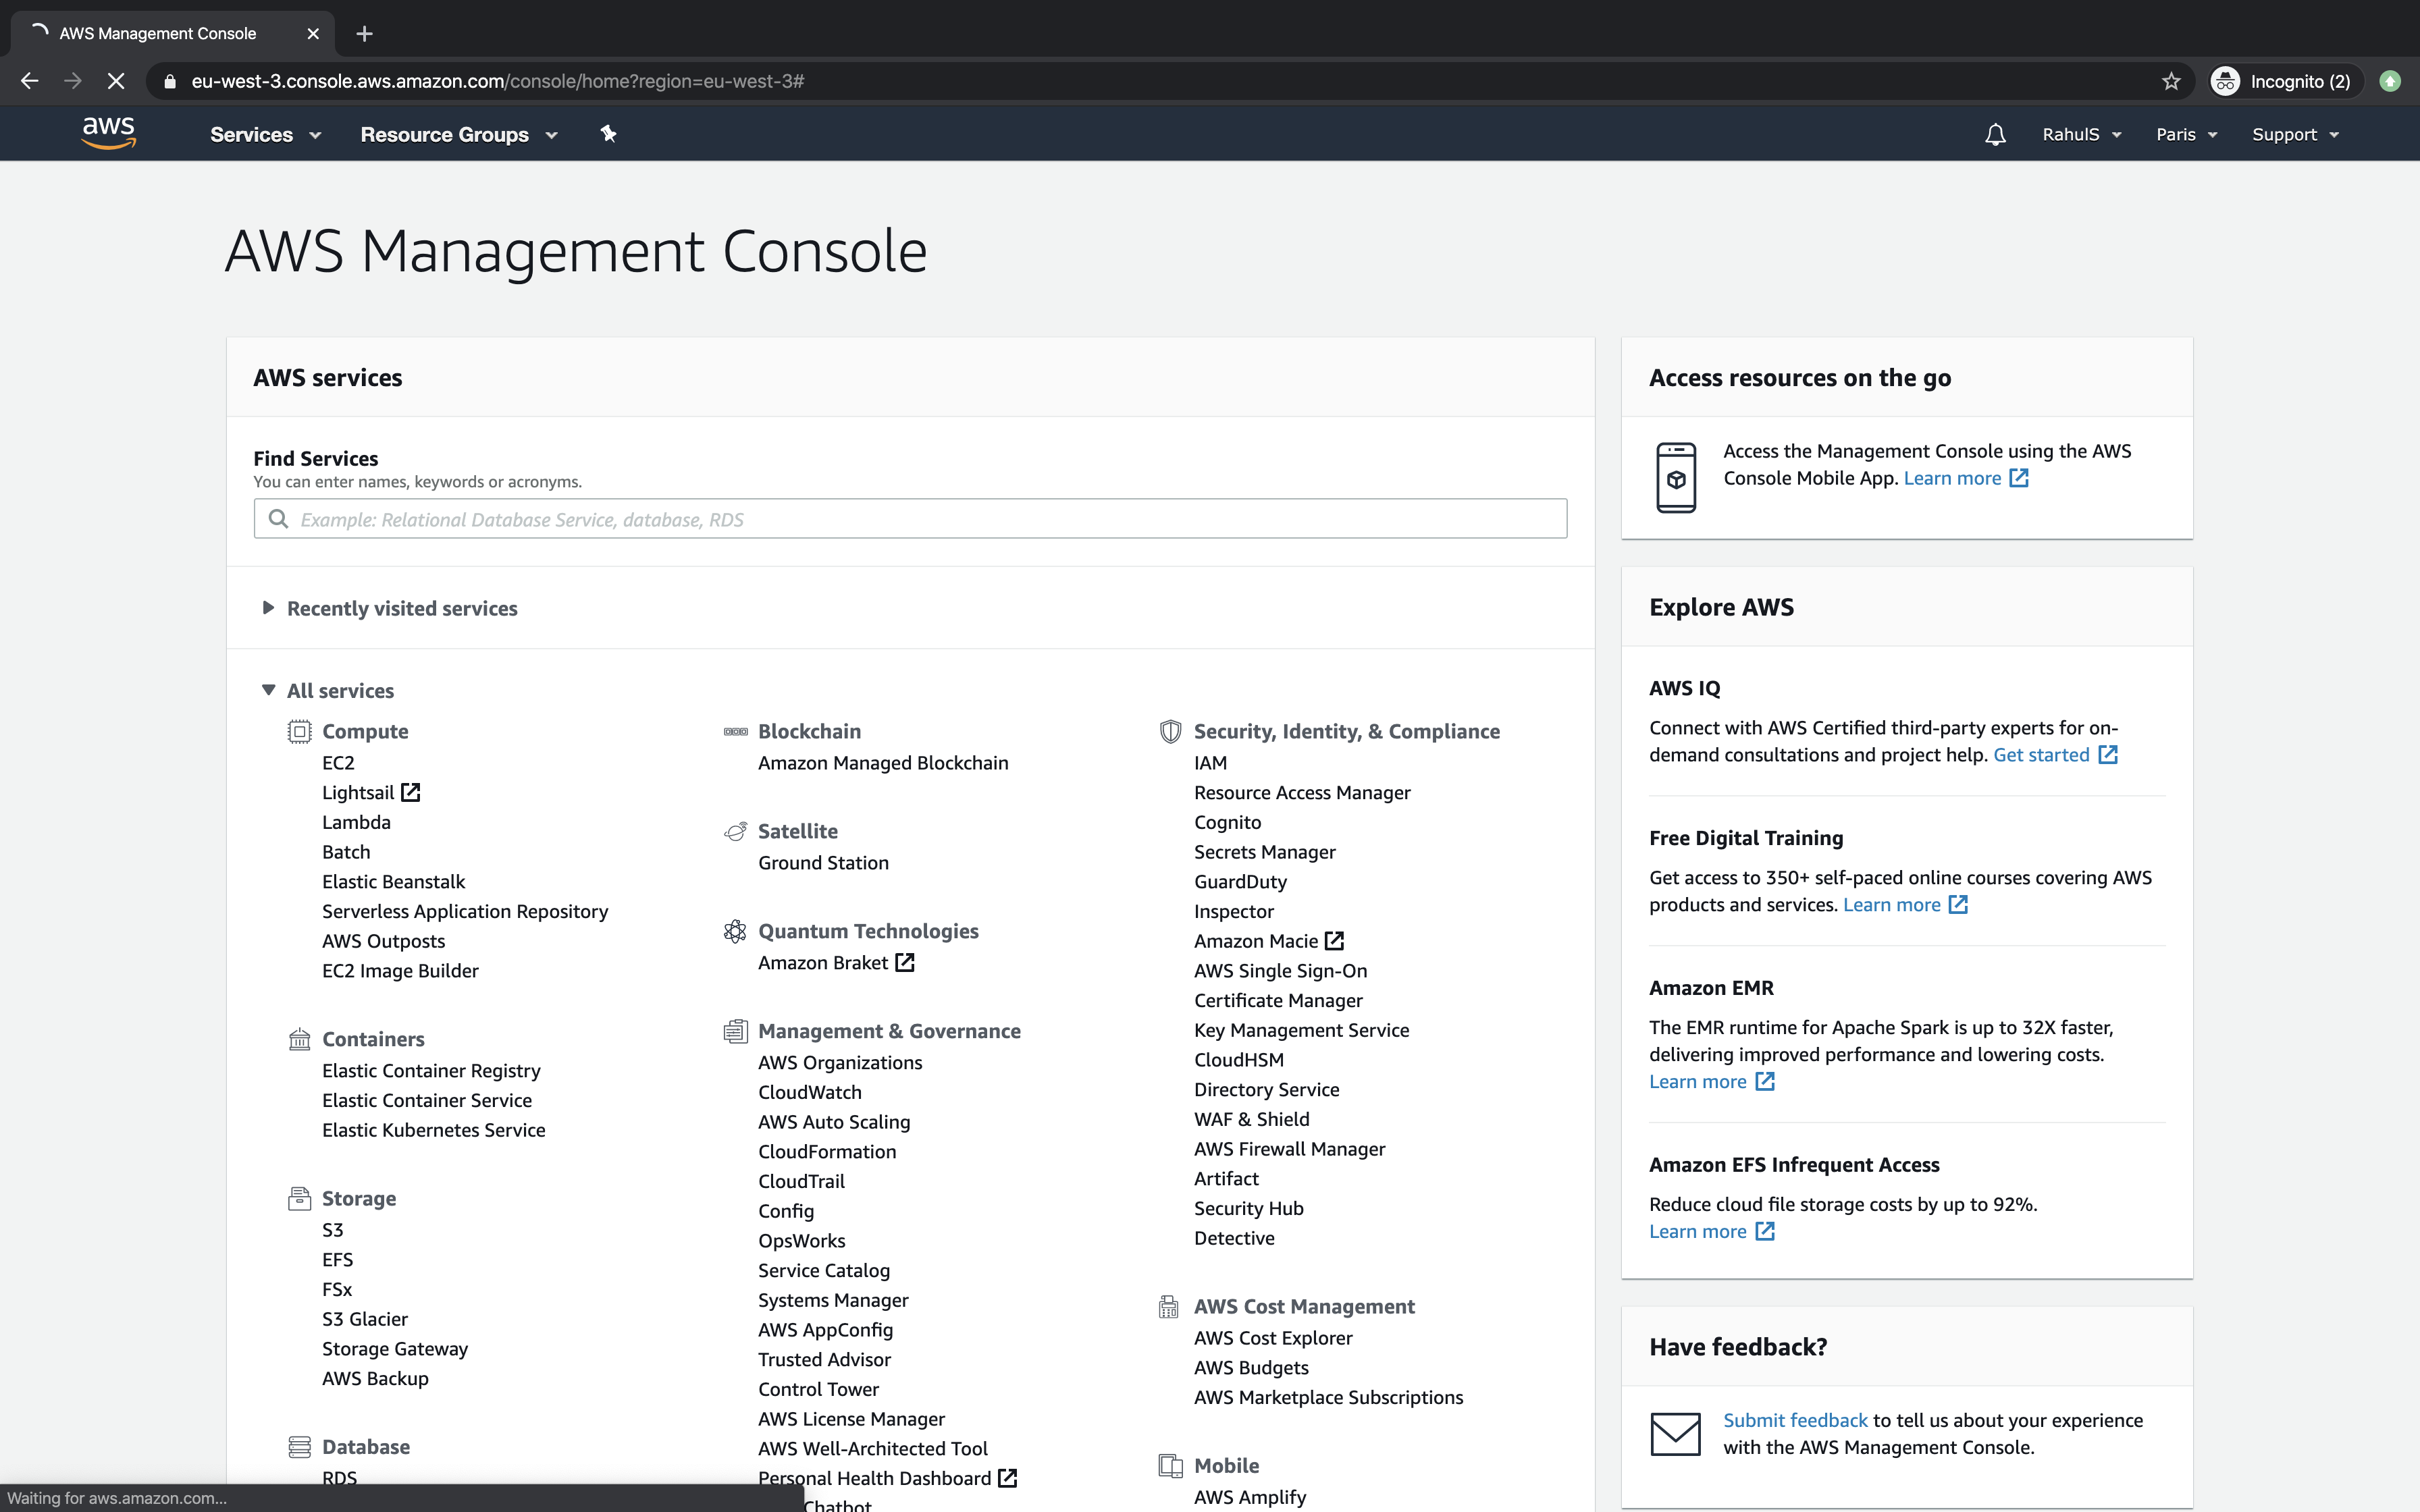This screenshot has height=1512, width=2420.
Task: Click the Mobile category icon
Action: coord(1170,1465)
